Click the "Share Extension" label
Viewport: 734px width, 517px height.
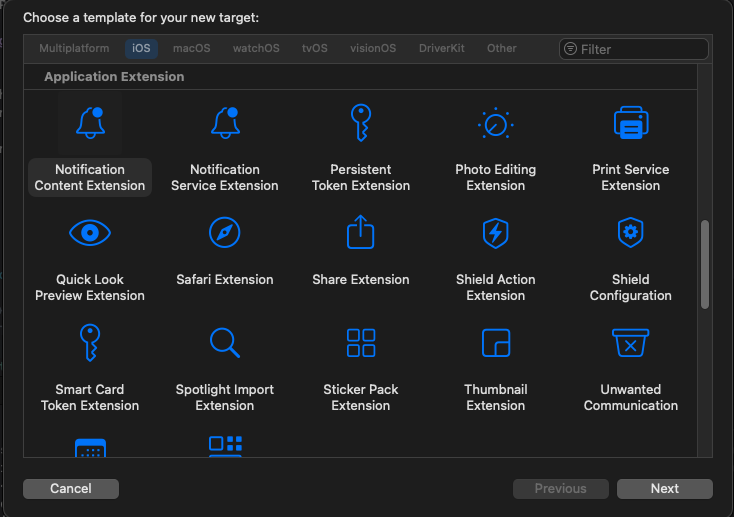click(x=361, y=280)
